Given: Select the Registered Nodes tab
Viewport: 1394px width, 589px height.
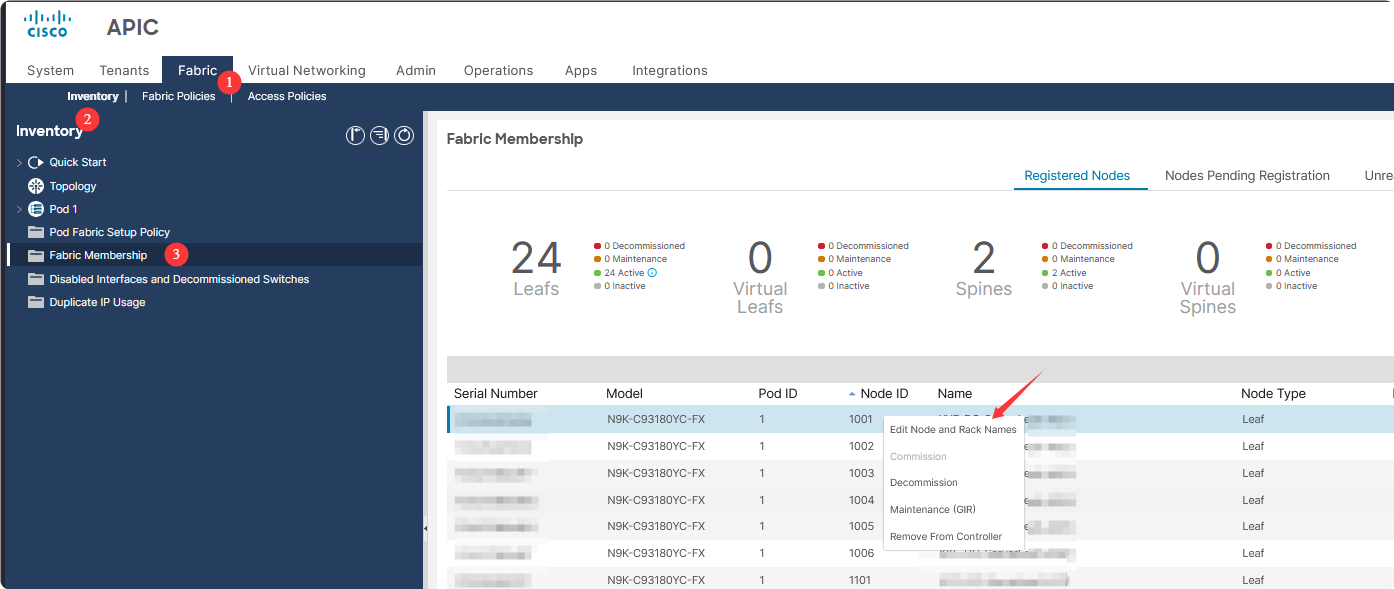Looking at the screenshot, I should pyautogui.click(x=1077, y=175).
